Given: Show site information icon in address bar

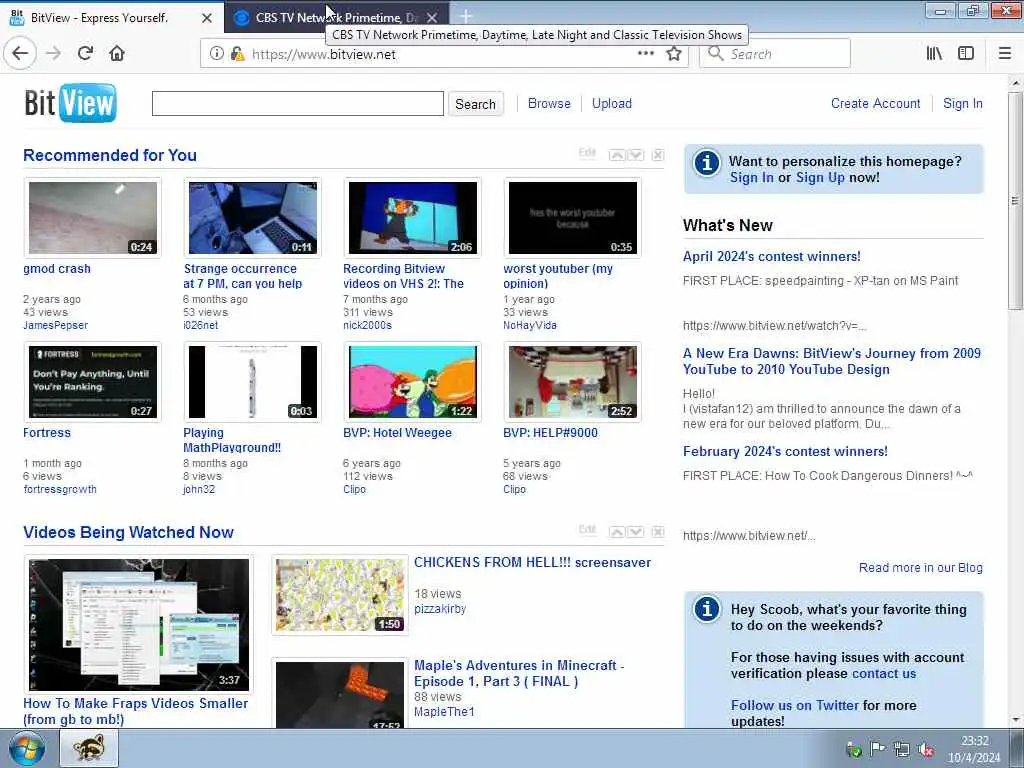Looking at the screenshot, I should click(x=216, y=54).
